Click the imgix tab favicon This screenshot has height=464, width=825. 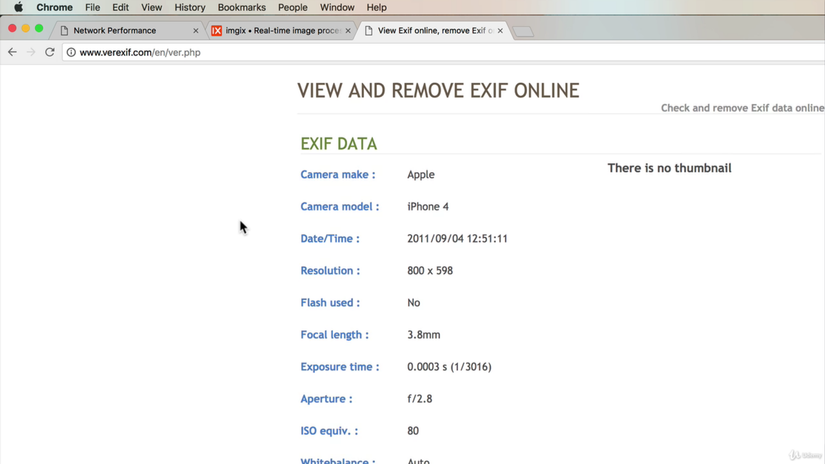216,31
